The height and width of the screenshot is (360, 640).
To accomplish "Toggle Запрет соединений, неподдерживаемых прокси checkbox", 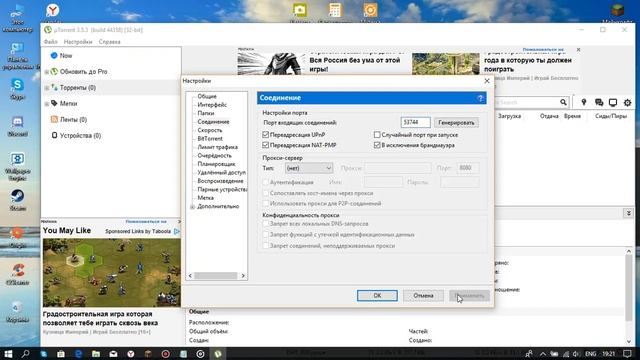I will pyautogui.click(x=266, y=246).
